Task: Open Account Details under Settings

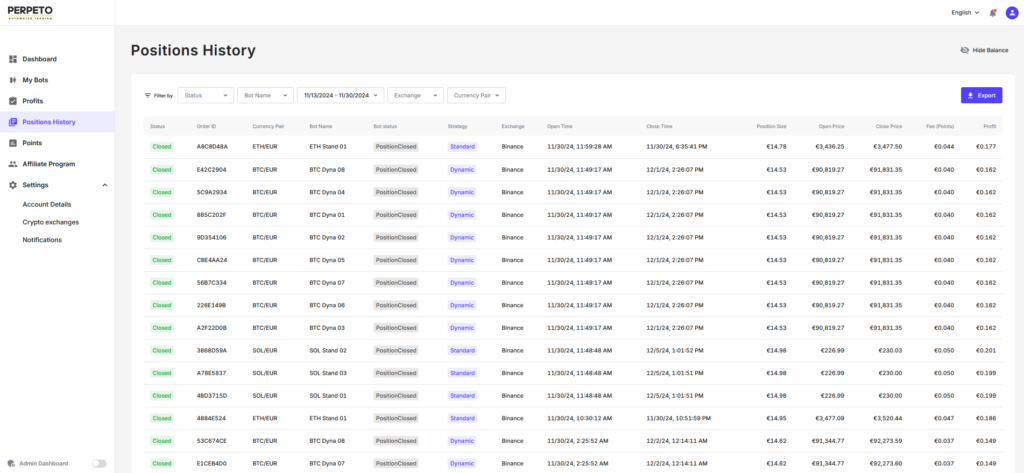Action: (47, 204)
